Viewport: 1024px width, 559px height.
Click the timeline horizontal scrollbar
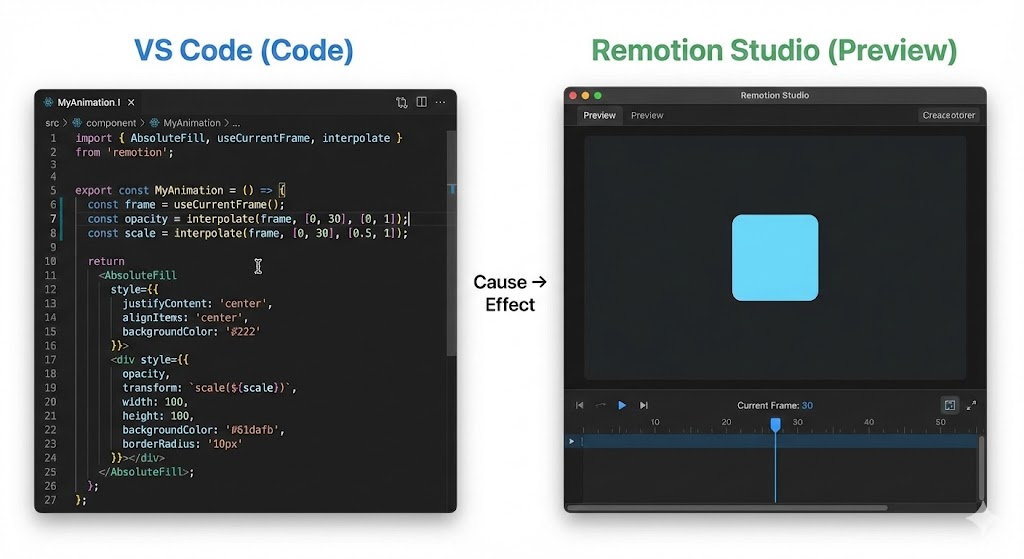(x=727, y=508)
